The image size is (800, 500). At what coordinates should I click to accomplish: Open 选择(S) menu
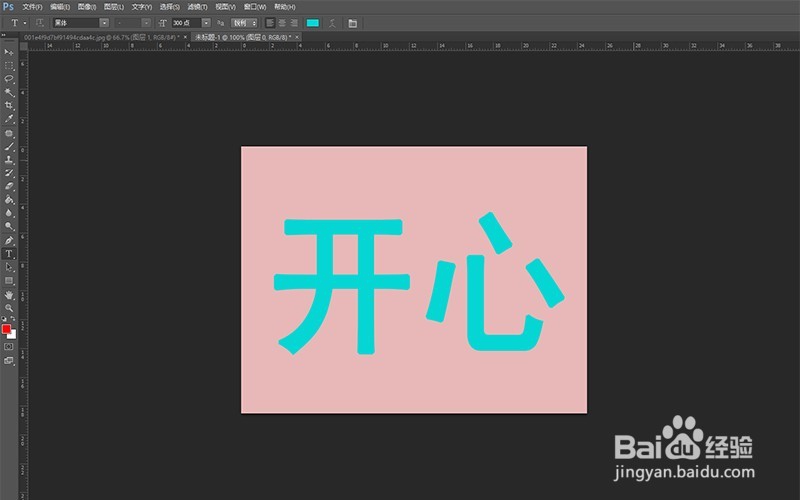click(169, 7)
